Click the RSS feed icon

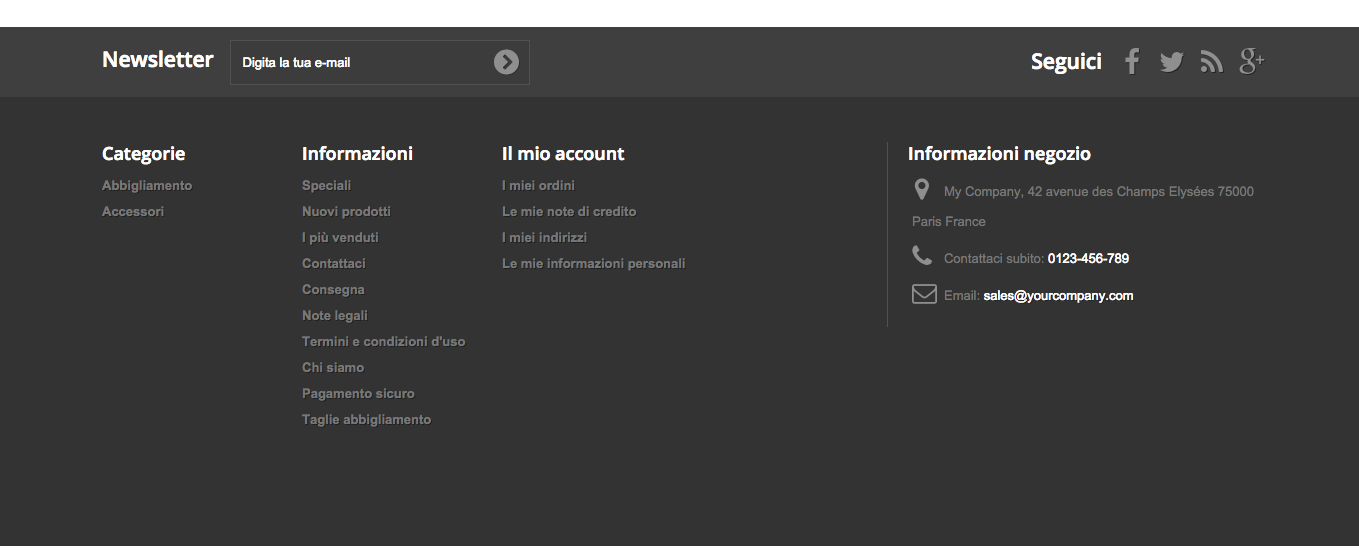pyautogui.click(x=1212, y=62)
